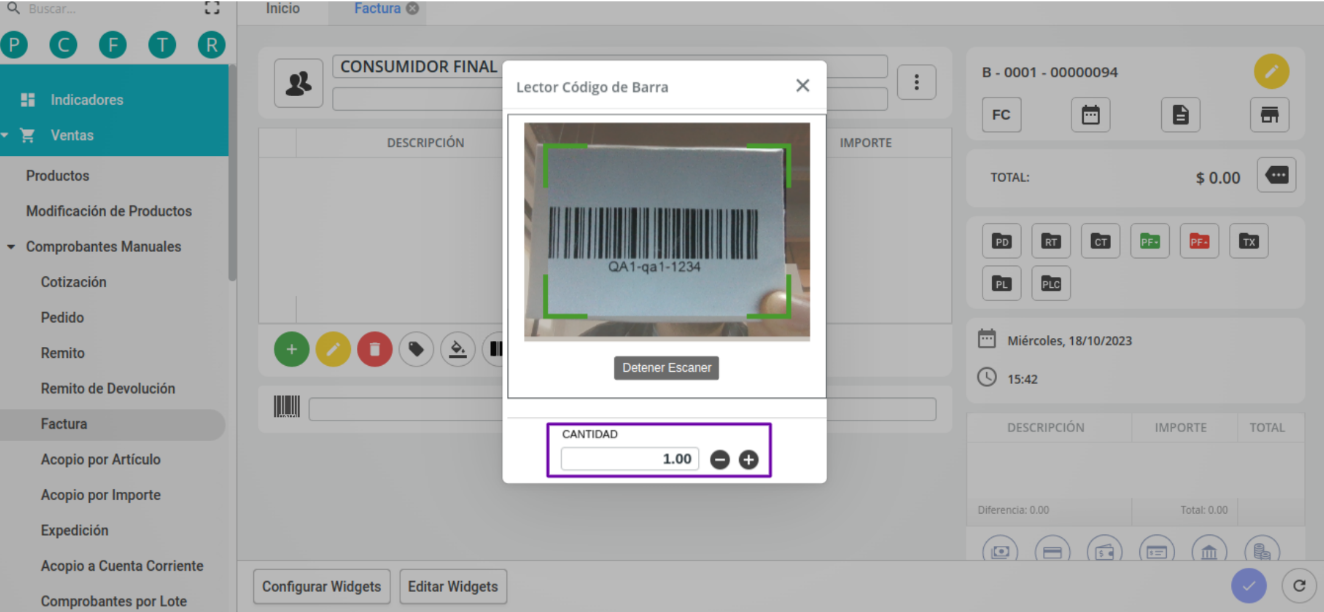The height and width of the screenshot is (612, 1324).
Task: Click the PD folder icon
Action: coord(1001,241)
